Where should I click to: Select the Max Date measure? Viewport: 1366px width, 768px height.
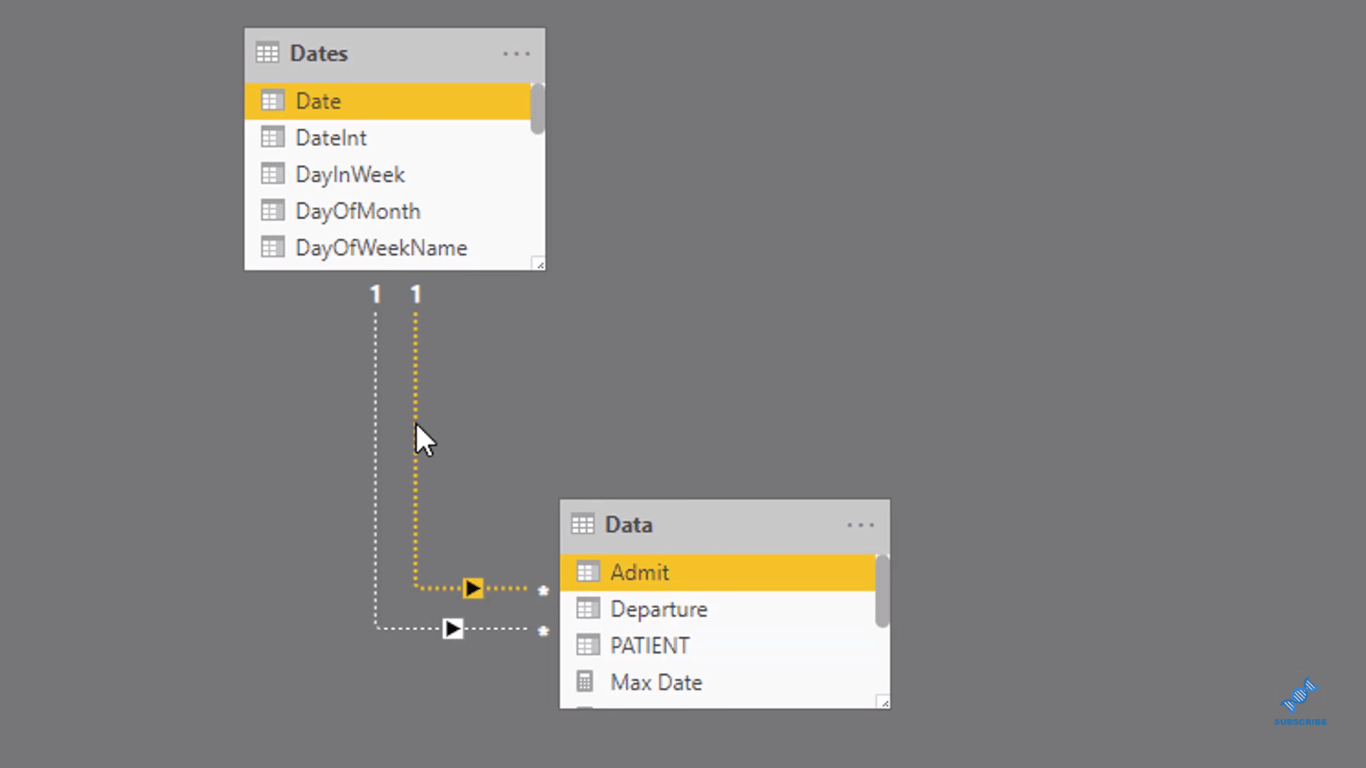click(717, 682)
